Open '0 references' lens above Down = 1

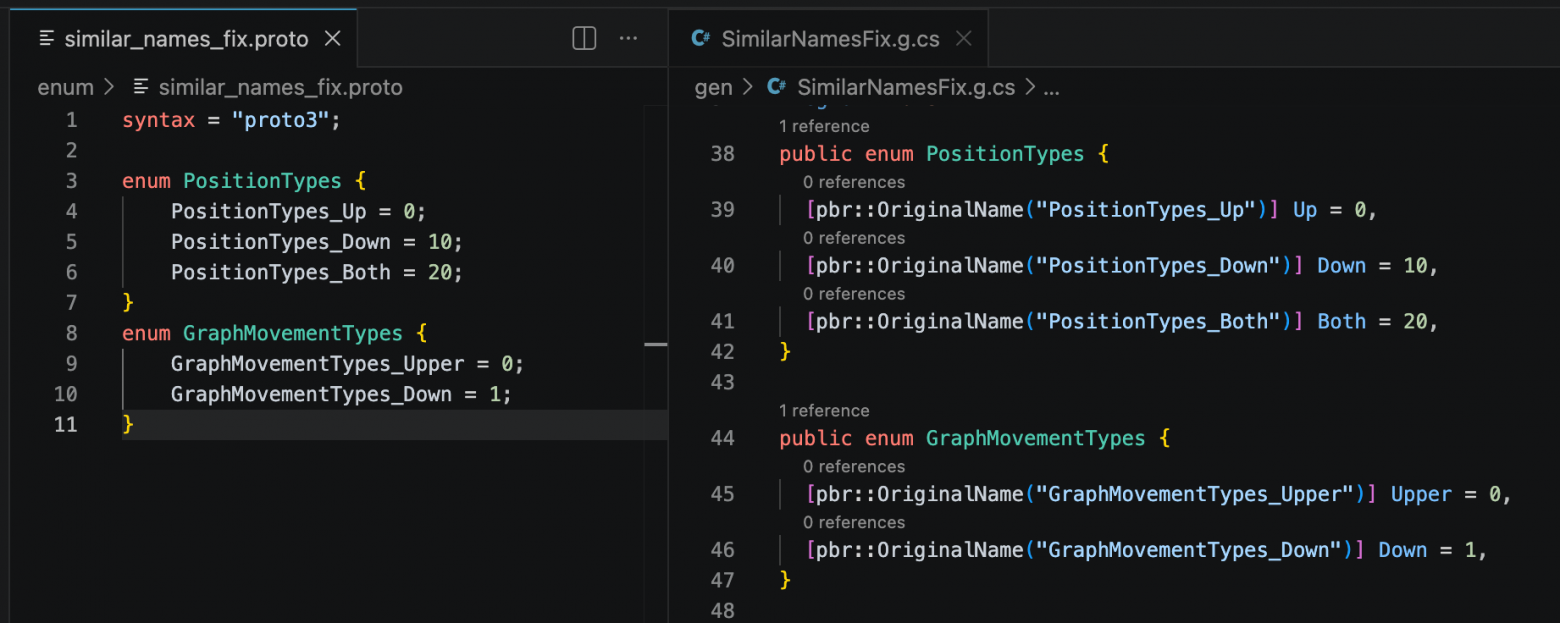[853, 523]
